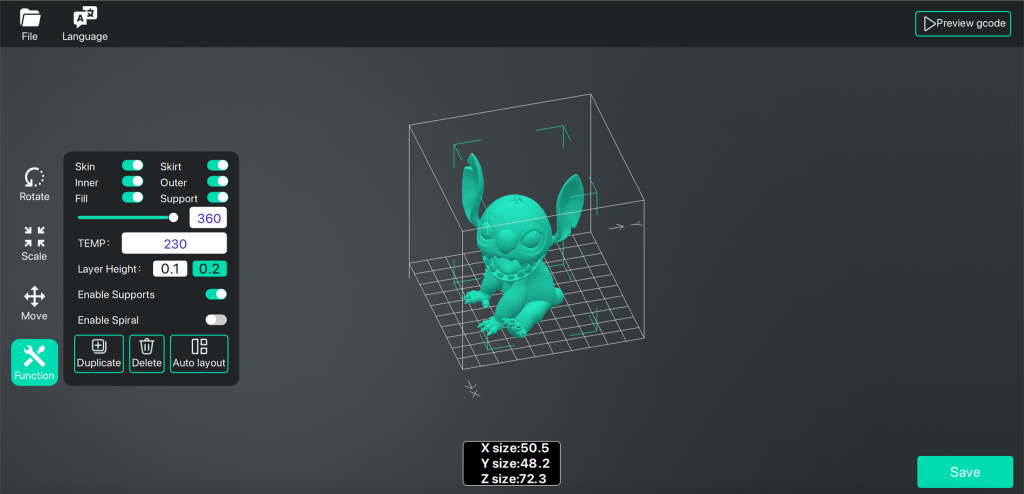The image size is (1024, 494).
Task: Toggle the Skin visibility switch
Action: 132,166
